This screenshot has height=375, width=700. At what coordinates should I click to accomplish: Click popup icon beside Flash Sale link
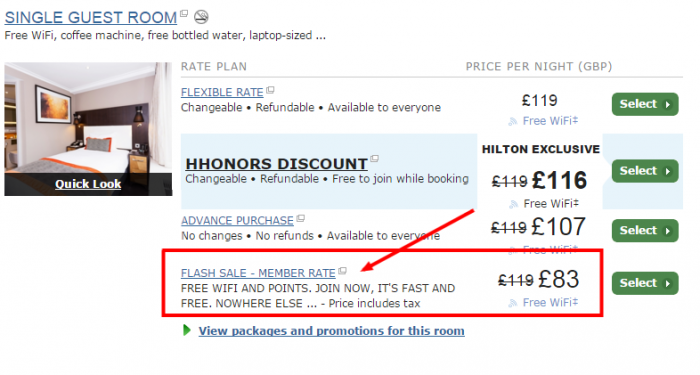342,271
